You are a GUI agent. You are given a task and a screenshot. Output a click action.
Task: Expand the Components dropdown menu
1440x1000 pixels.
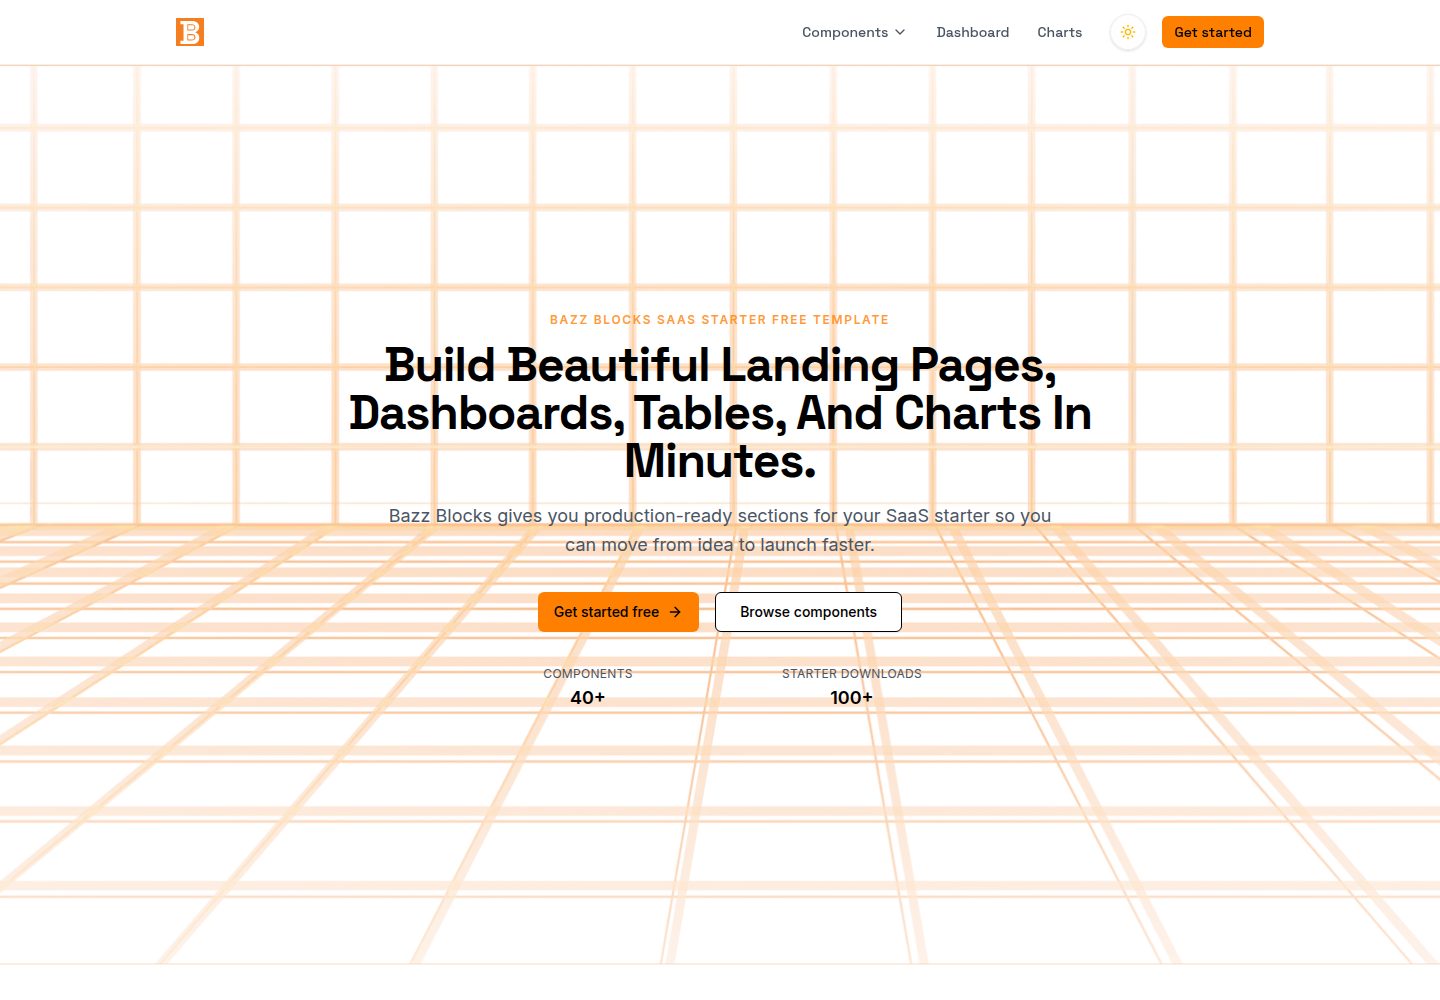point(853,32)
